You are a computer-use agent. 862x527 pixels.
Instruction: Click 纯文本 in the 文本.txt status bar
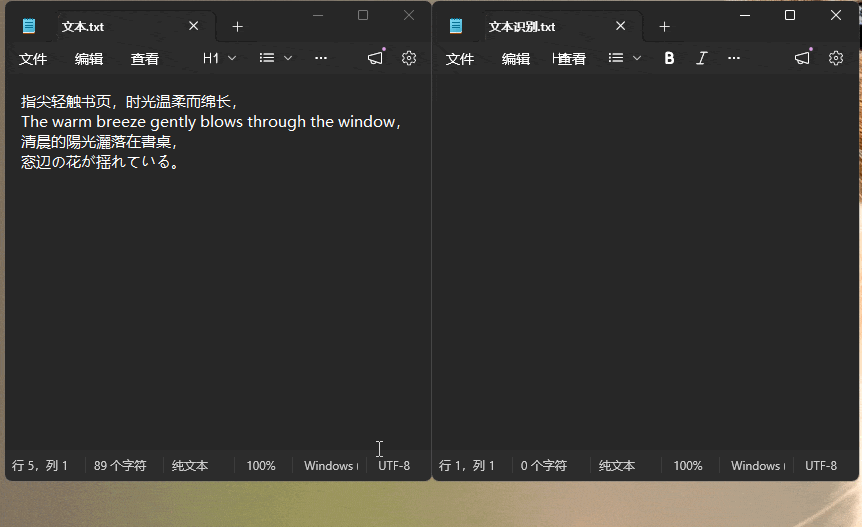click(x=190, y=465)
